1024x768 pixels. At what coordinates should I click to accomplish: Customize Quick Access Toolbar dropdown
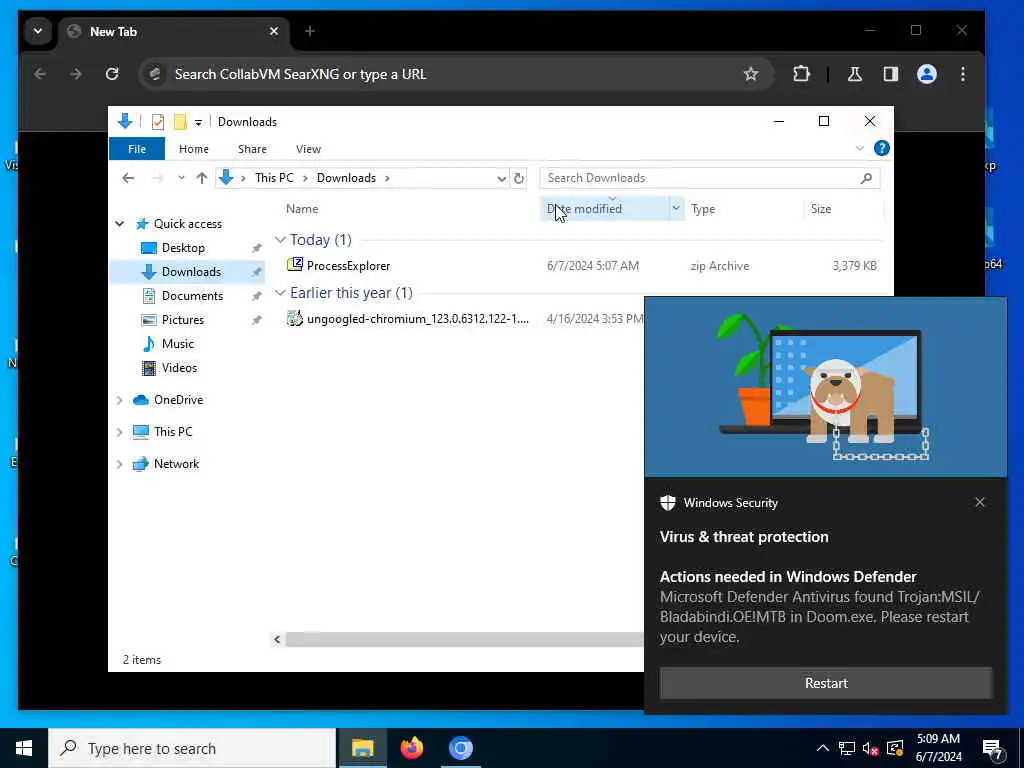coord(198,122)
